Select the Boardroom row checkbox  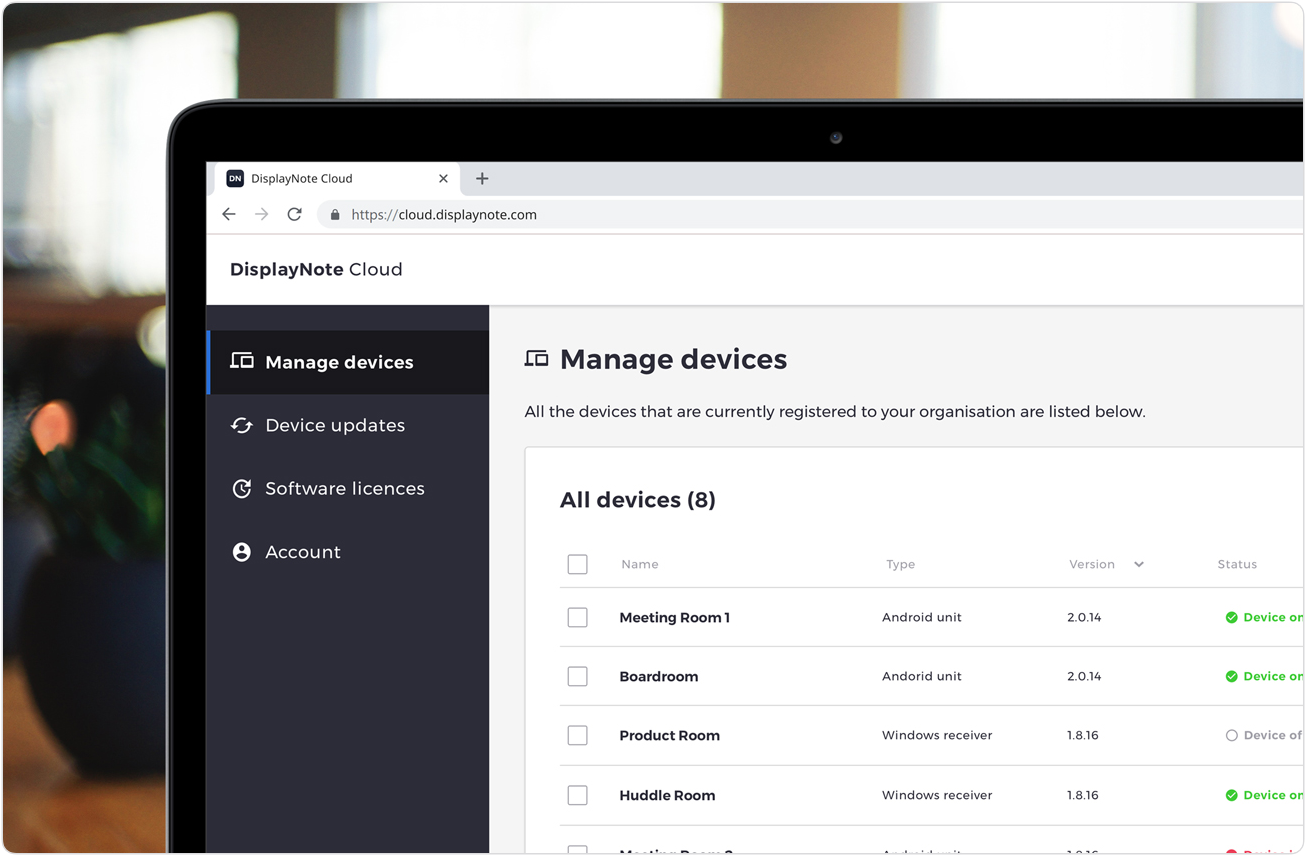[x=577, y=677]
